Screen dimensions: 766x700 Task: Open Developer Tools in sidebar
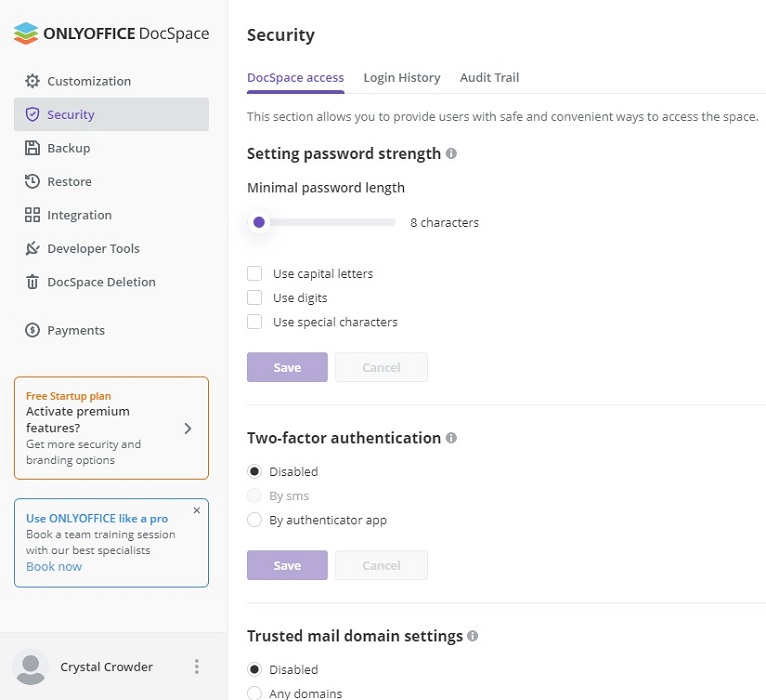pyautogui.click(x=111, y=248)
